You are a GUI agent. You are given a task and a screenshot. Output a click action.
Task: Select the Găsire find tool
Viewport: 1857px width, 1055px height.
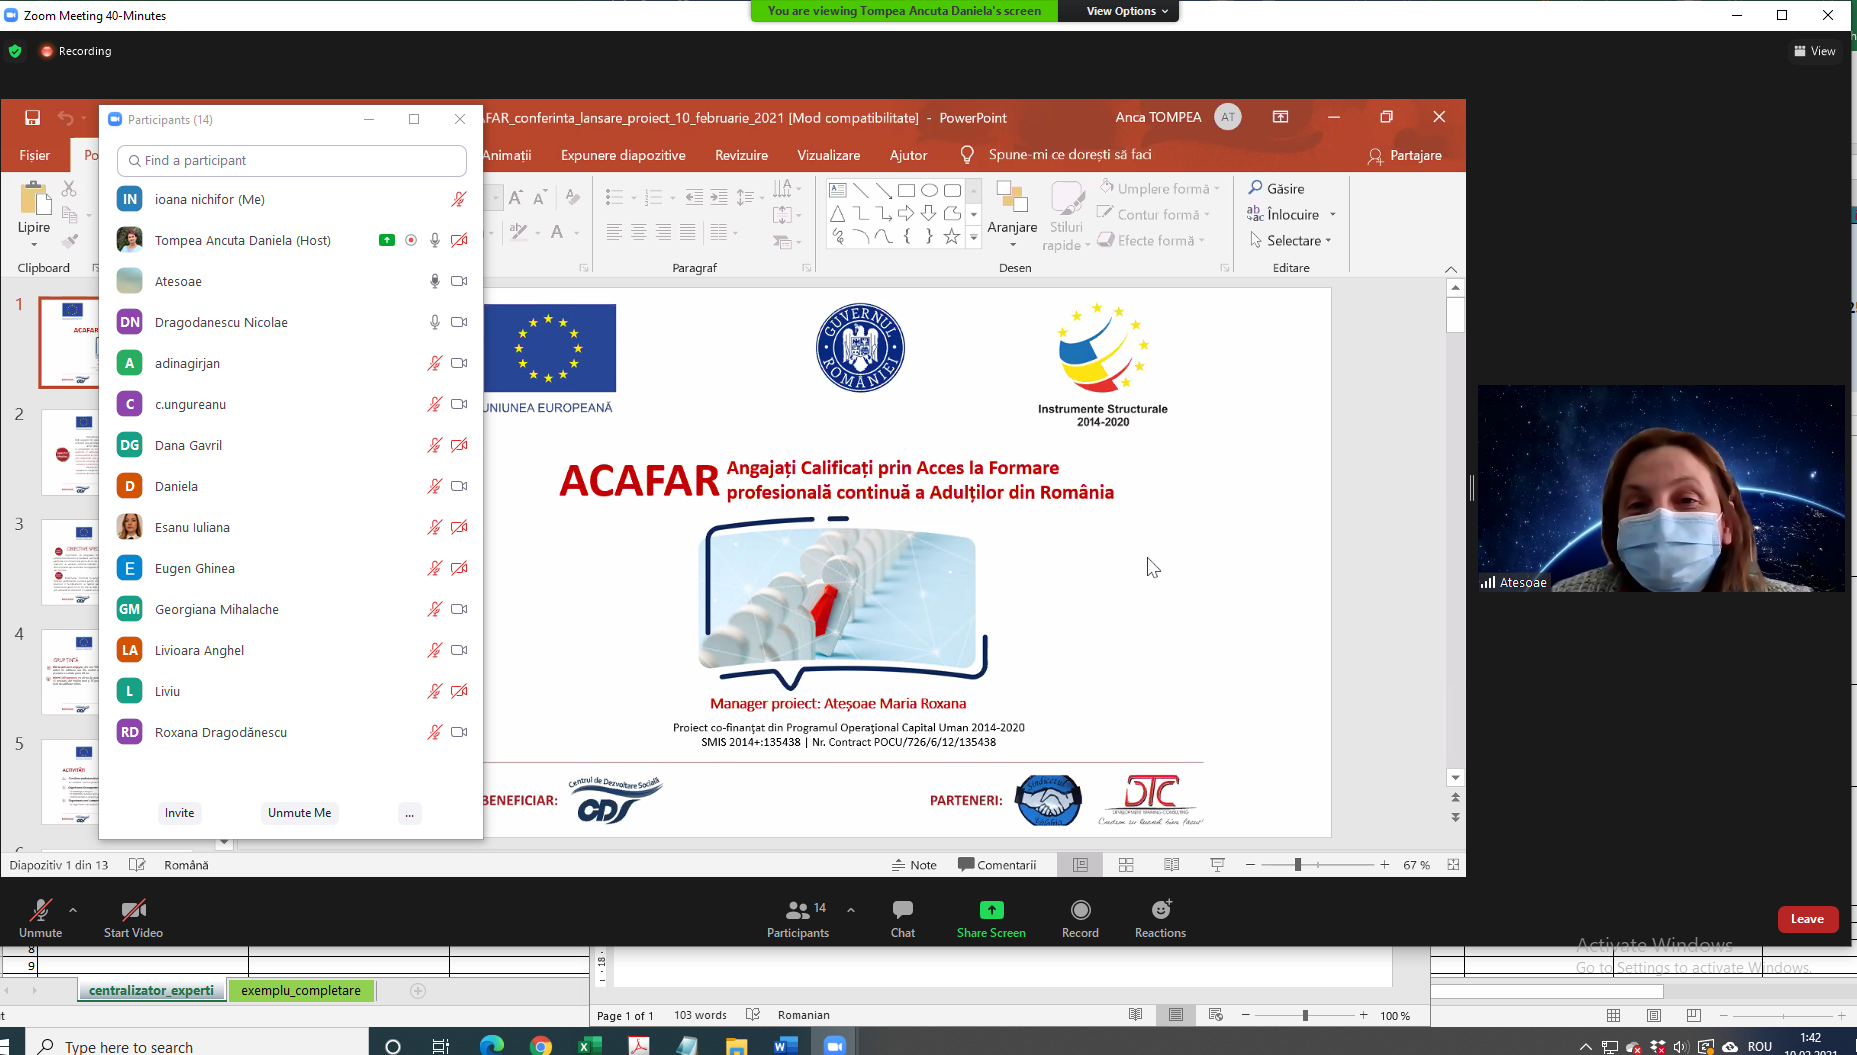pos(1276,188)
